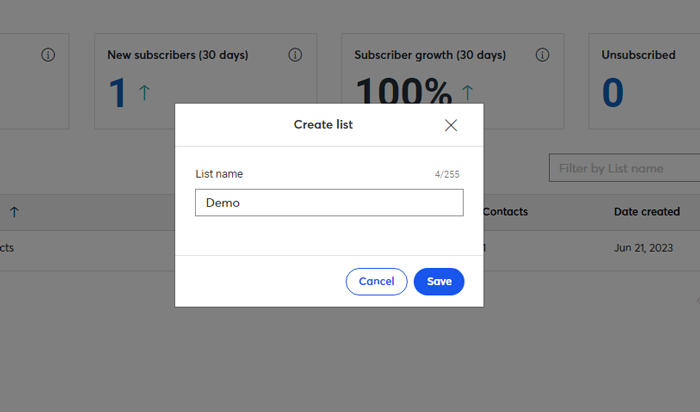Click the info icon on Subscriber growth card

(542, 55)
